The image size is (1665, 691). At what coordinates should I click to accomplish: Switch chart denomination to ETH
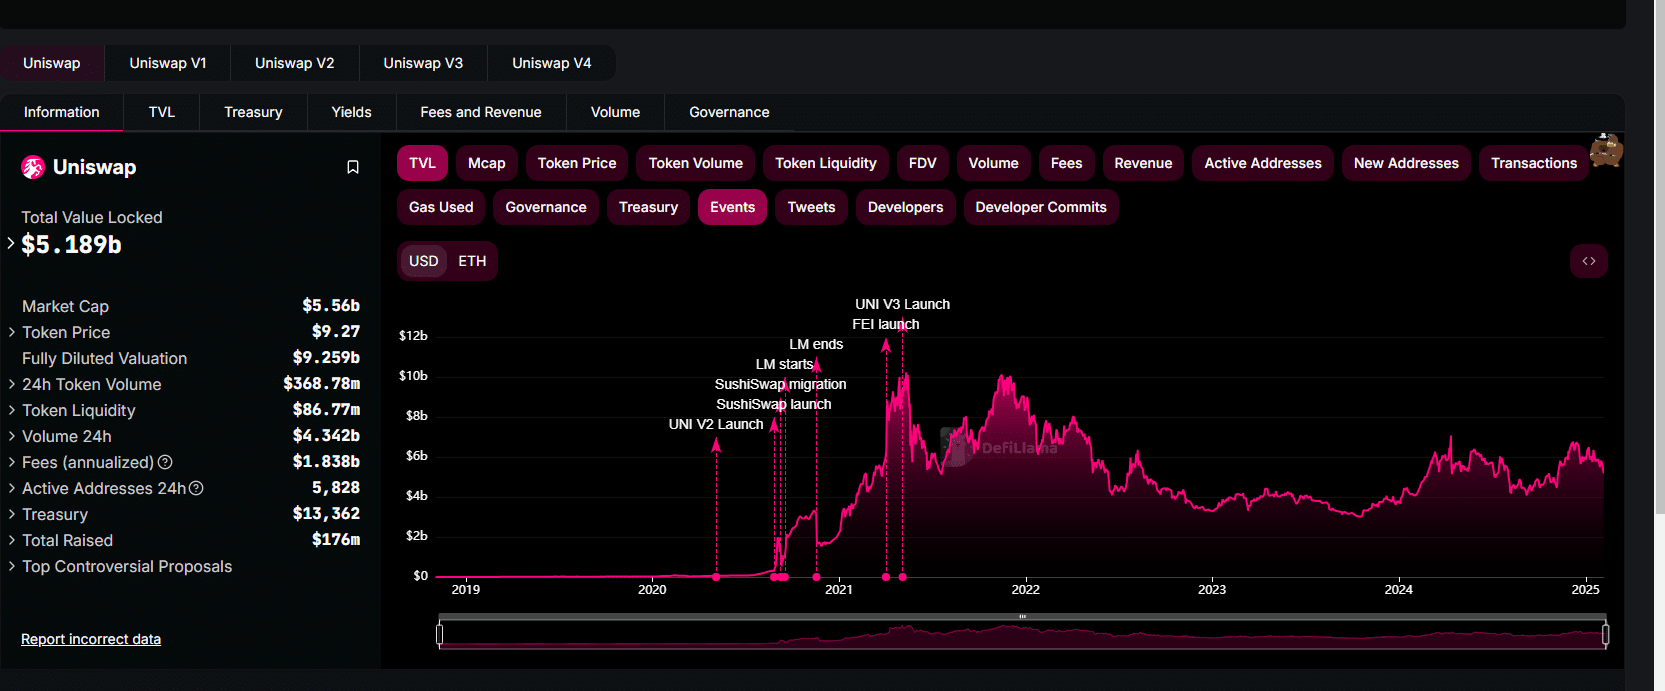472,261
